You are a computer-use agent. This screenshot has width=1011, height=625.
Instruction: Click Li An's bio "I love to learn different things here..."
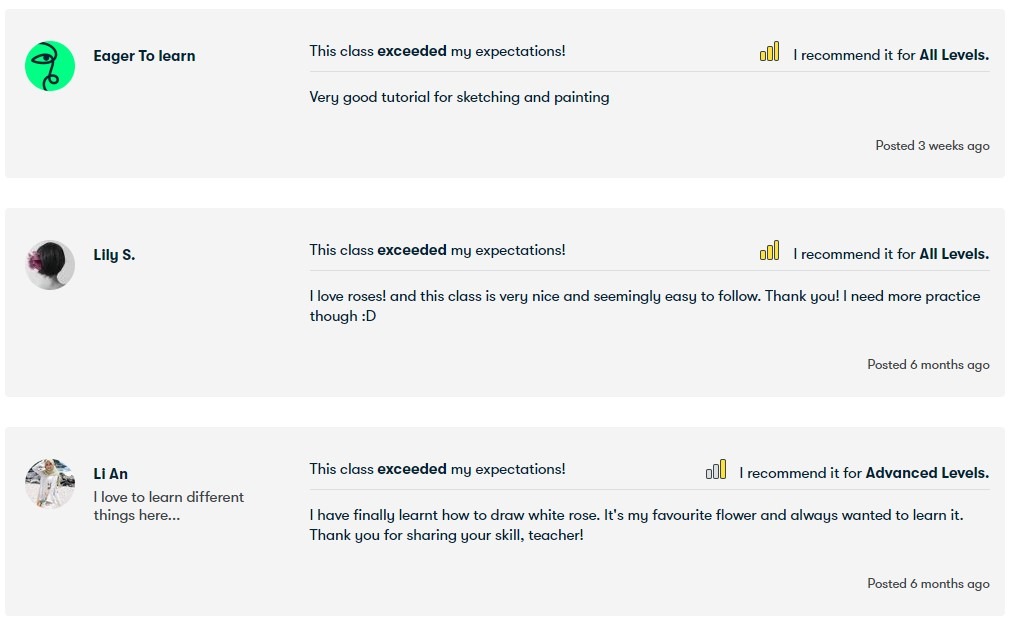click(x=168, y=506)
